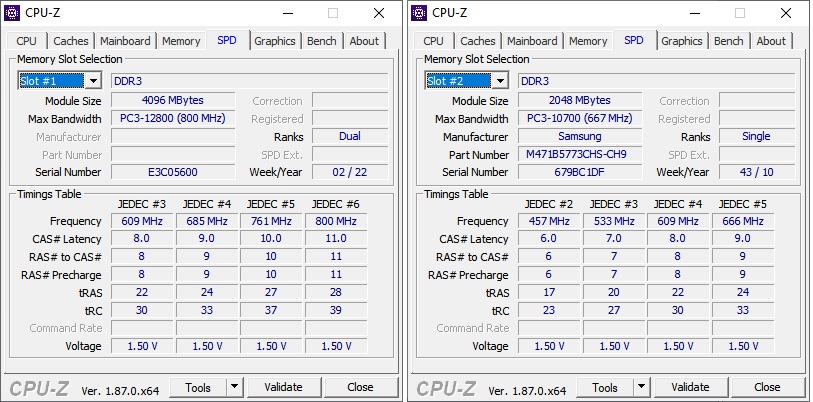Click serial number E3C05600

click(173, 172)
